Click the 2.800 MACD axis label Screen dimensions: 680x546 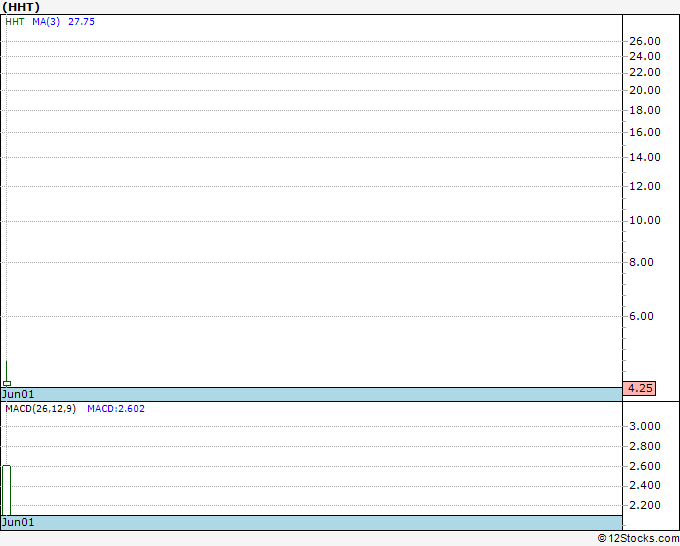tap(645, 446)
